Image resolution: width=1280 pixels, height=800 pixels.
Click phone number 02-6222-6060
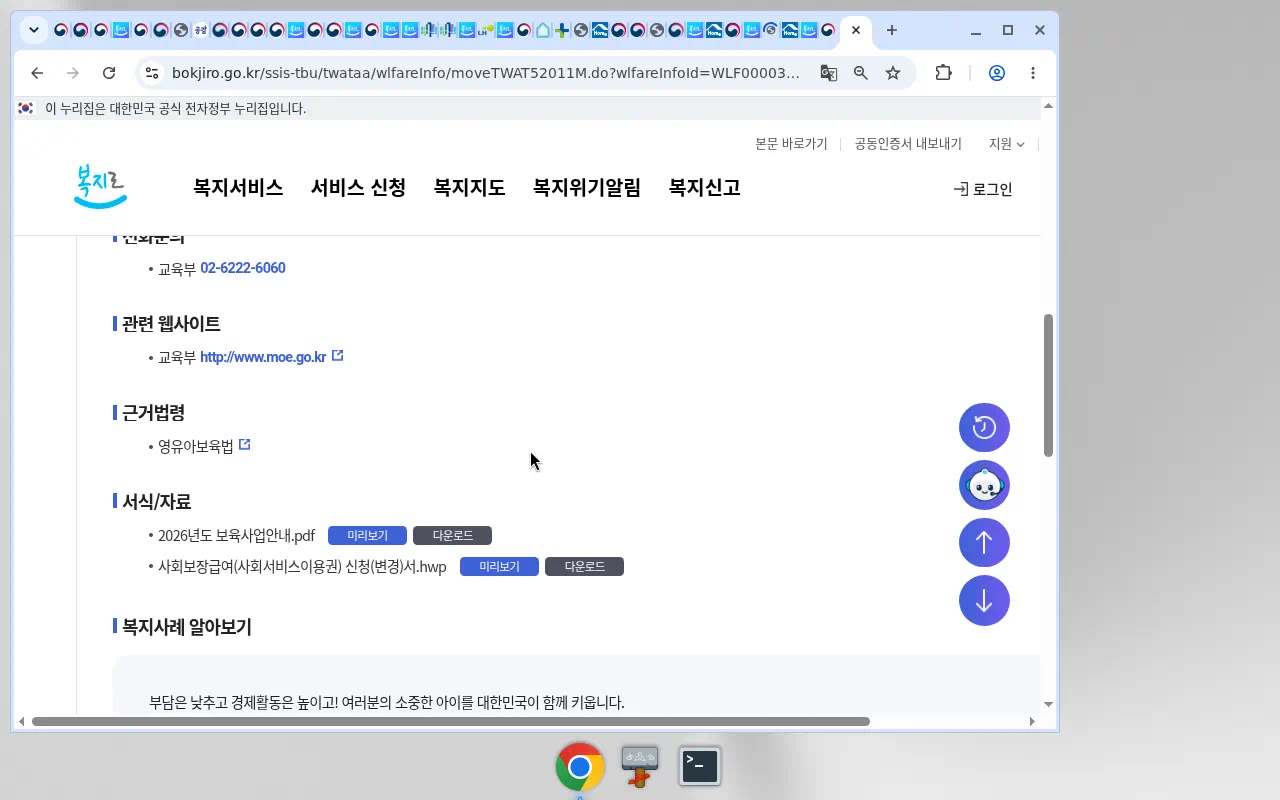pos(243,268)
